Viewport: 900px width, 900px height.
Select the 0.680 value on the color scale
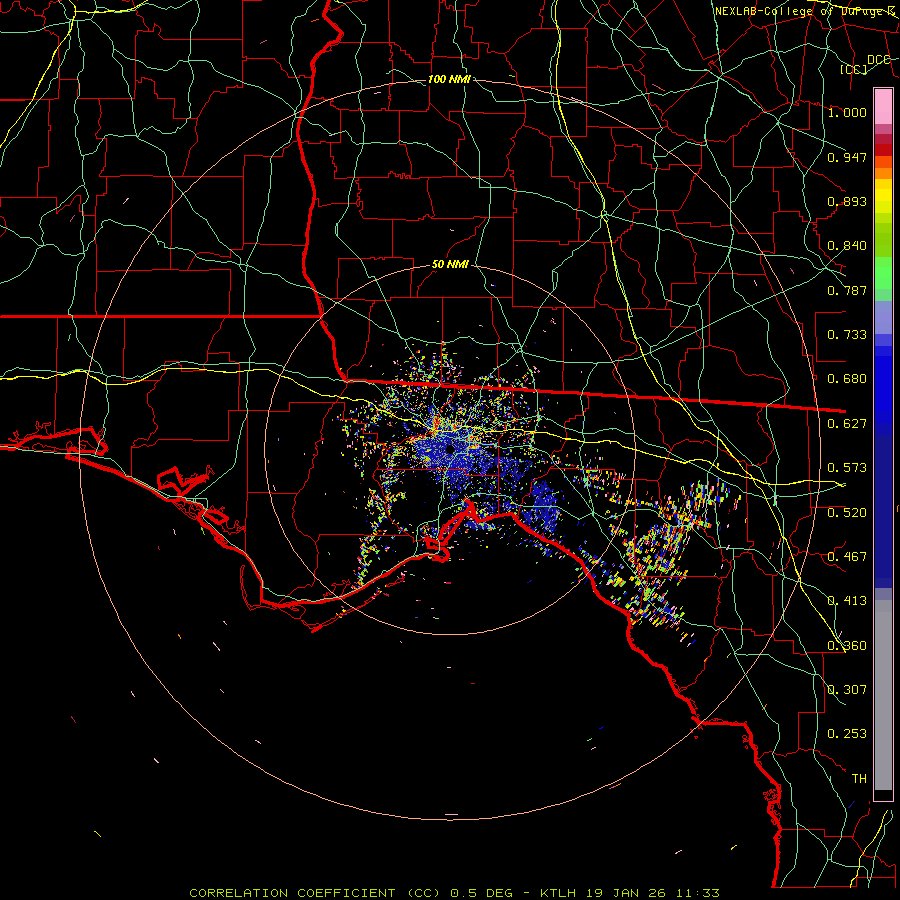[847, 379]
